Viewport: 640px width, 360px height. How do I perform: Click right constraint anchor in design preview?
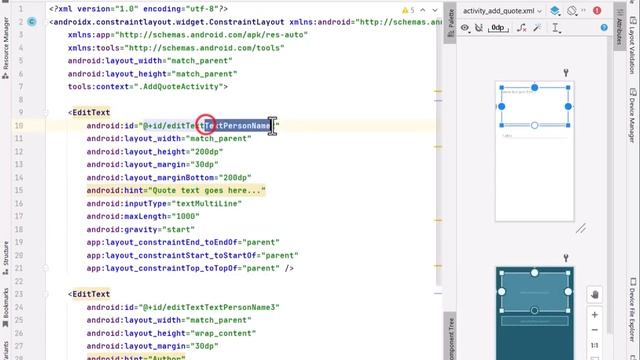point(568,107)
